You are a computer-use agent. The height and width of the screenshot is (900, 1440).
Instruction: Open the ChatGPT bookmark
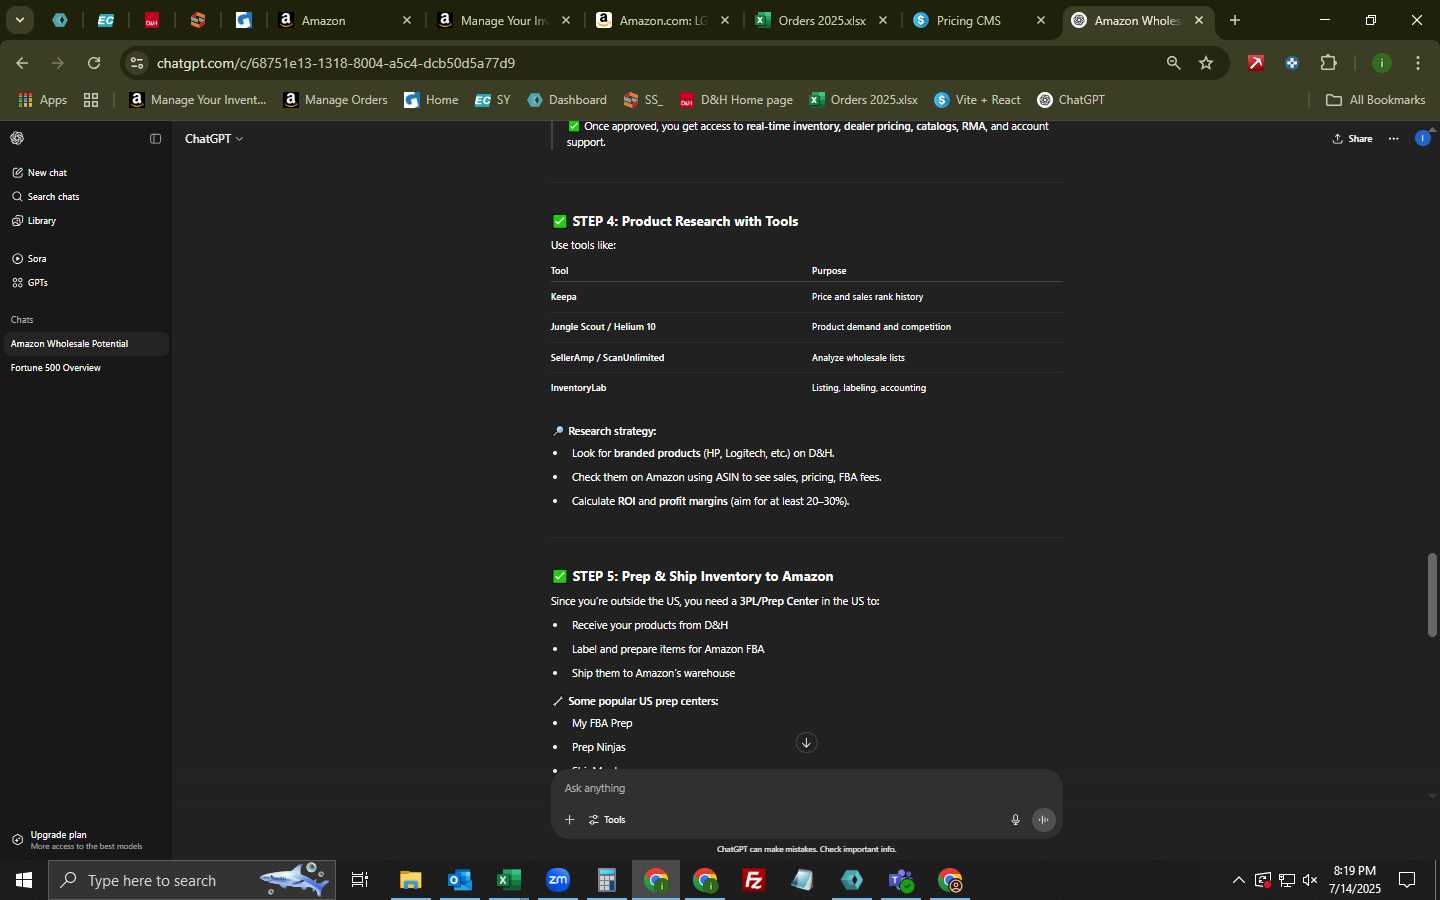1071,100
